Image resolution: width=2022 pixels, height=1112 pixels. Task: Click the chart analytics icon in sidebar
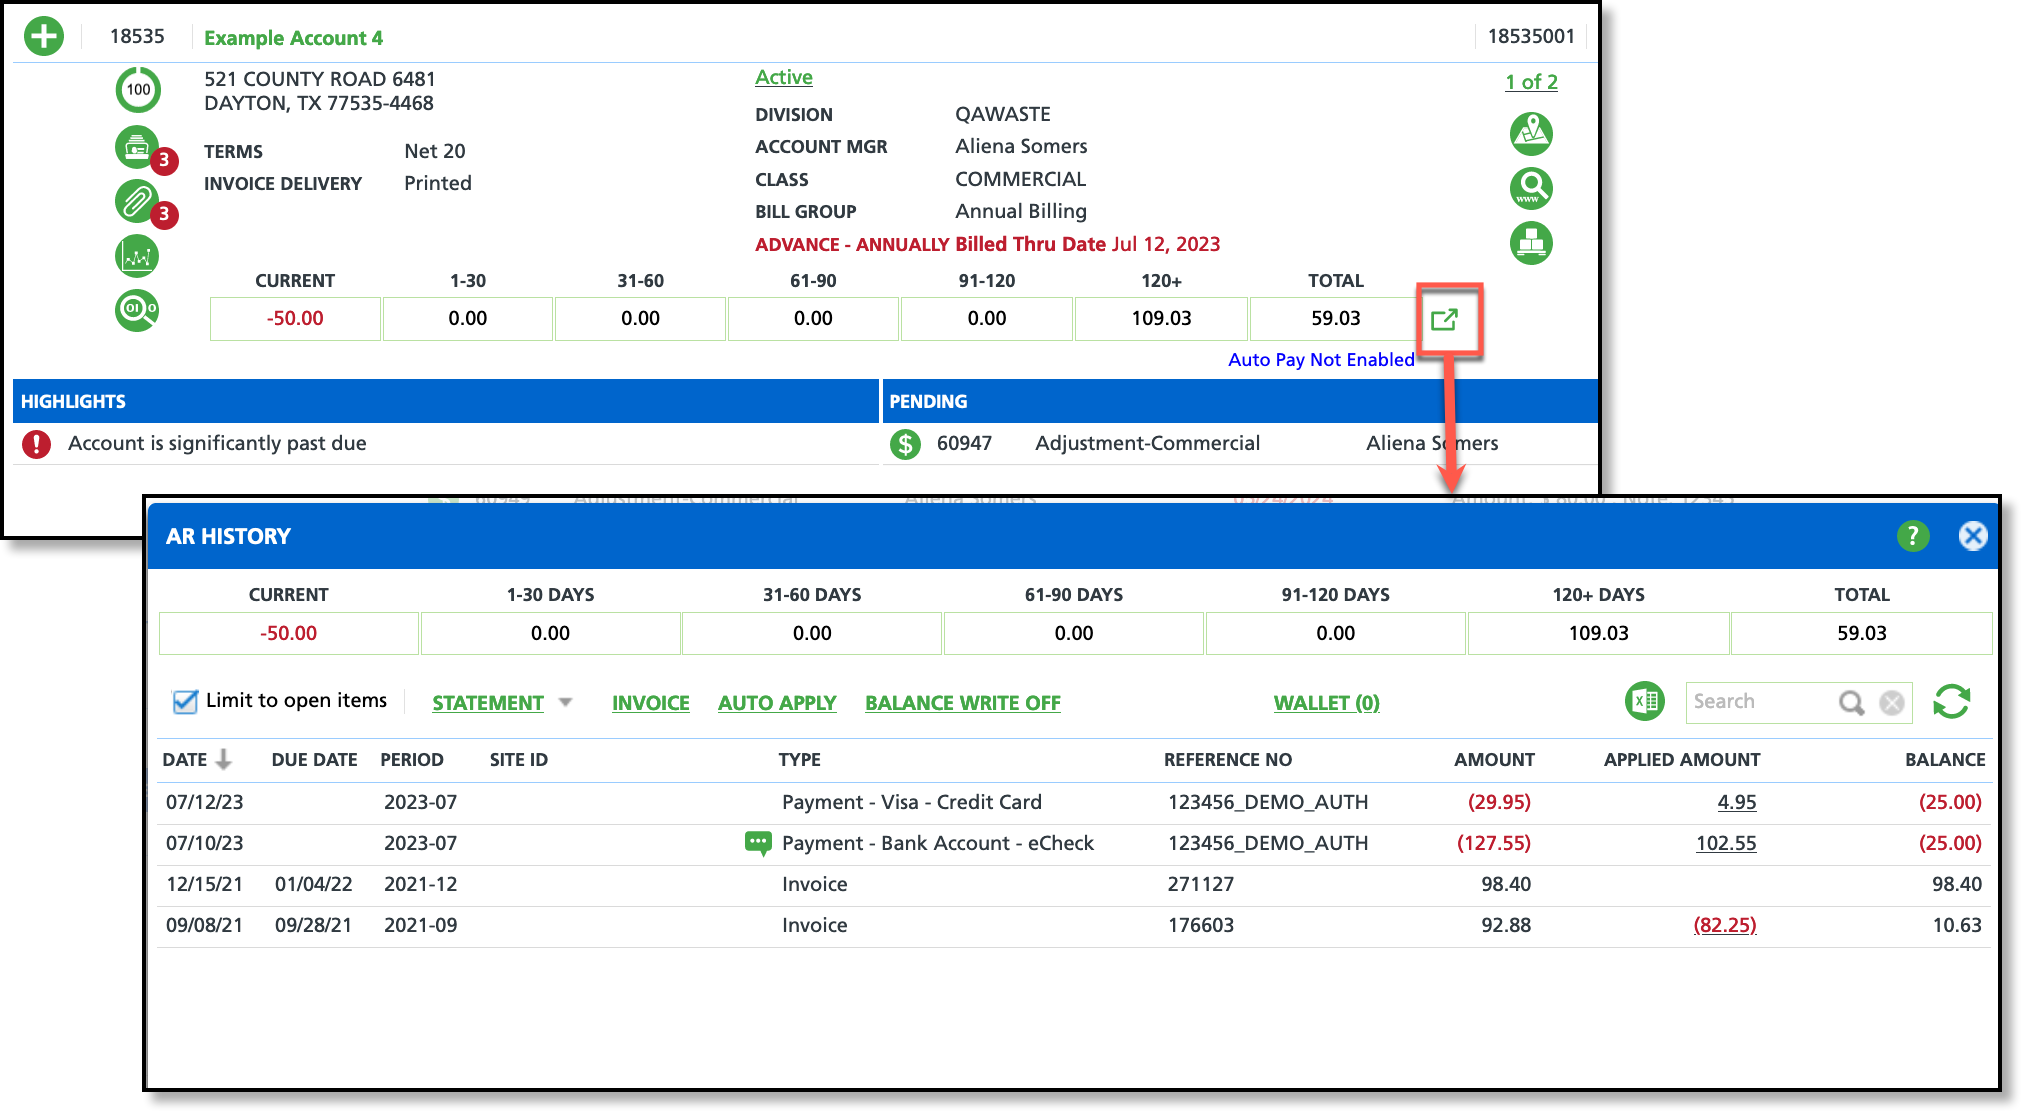tap(137, 256)
